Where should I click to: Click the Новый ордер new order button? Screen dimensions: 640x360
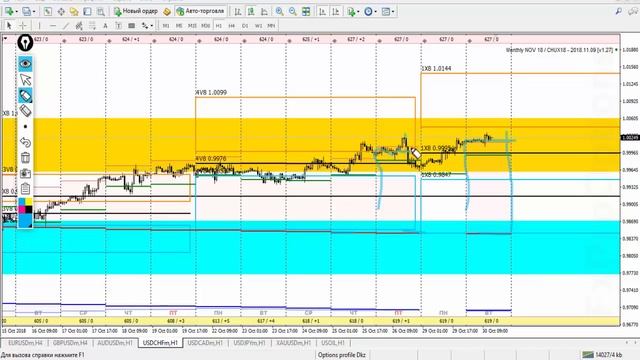pyautogui.click(x=136, y=11)
